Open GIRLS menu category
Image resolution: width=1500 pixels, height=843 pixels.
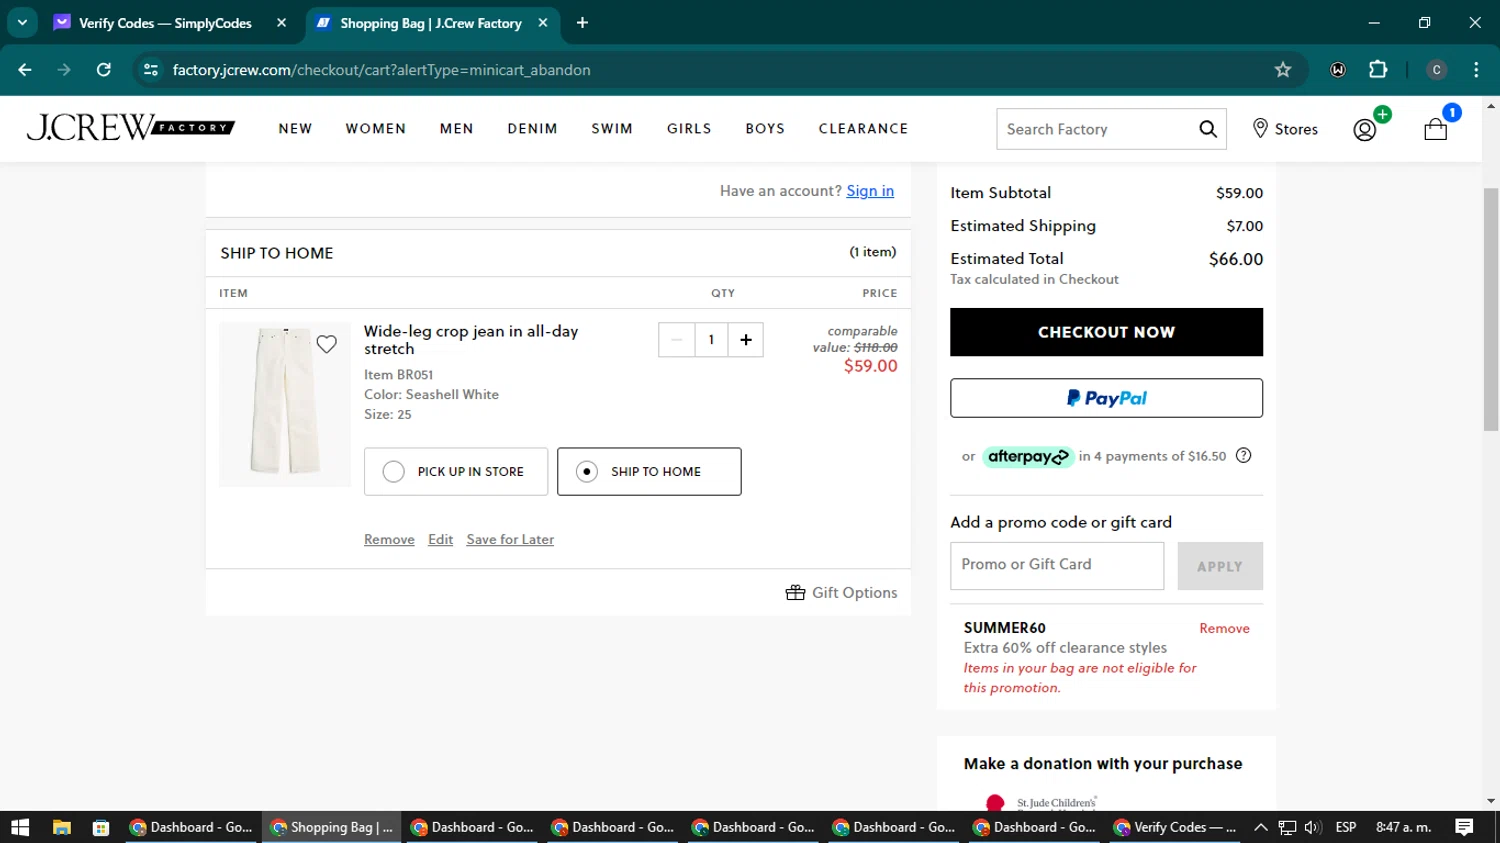pos(689,129)
